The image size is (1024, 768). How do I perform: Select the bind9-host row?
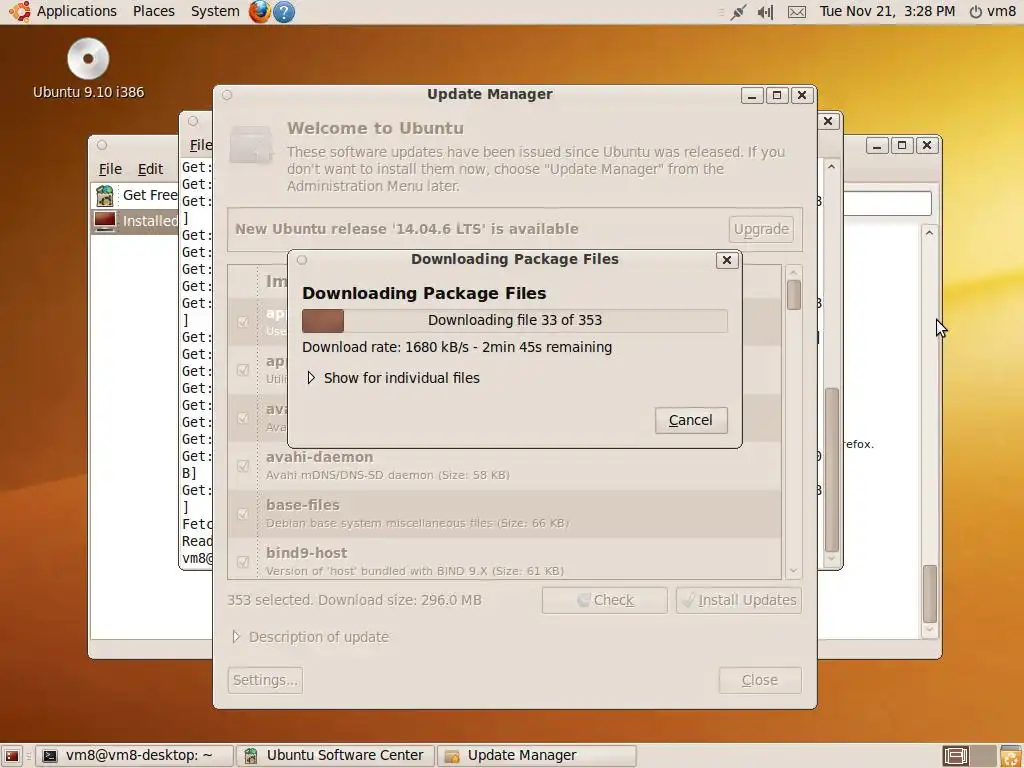click(504, 560)
